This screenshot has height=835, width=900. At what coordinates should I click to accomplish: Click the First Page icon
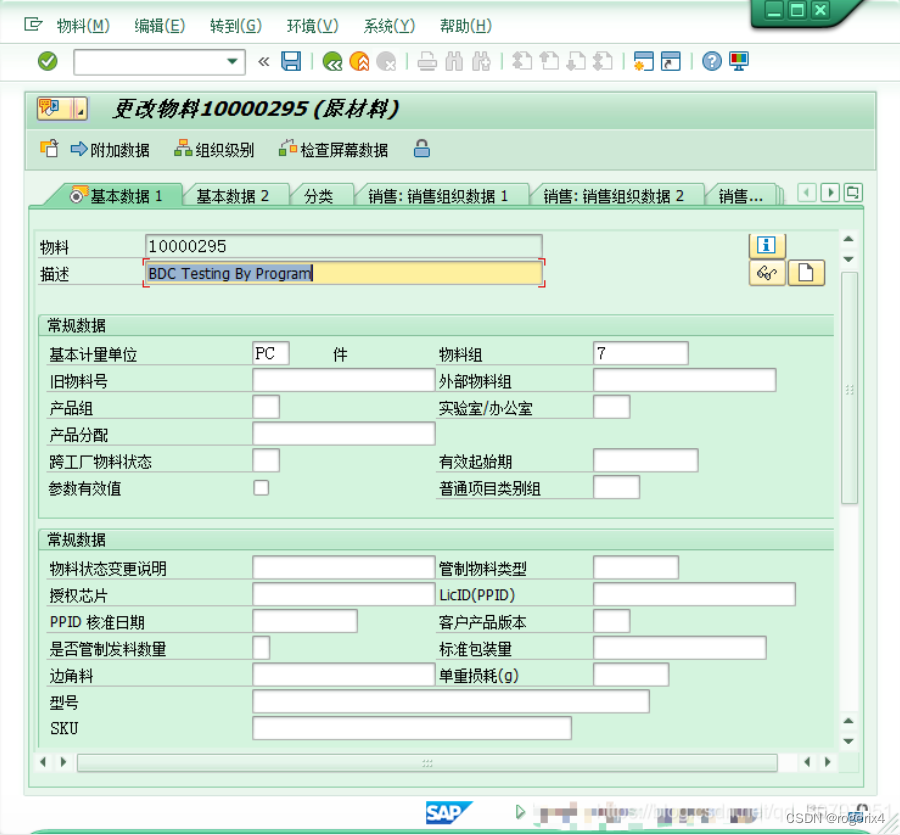click(x=522, y=61)
